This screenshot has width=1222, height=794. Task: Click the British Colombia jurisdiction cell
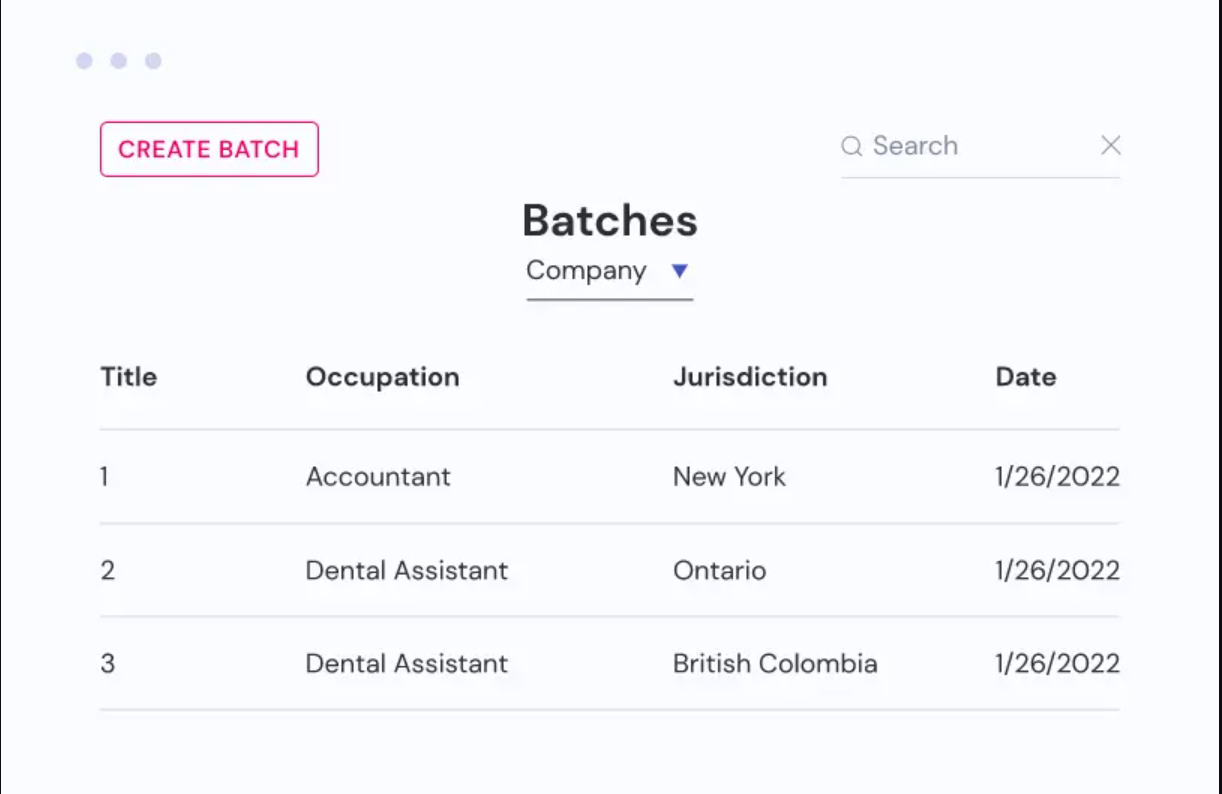point(775,663)
